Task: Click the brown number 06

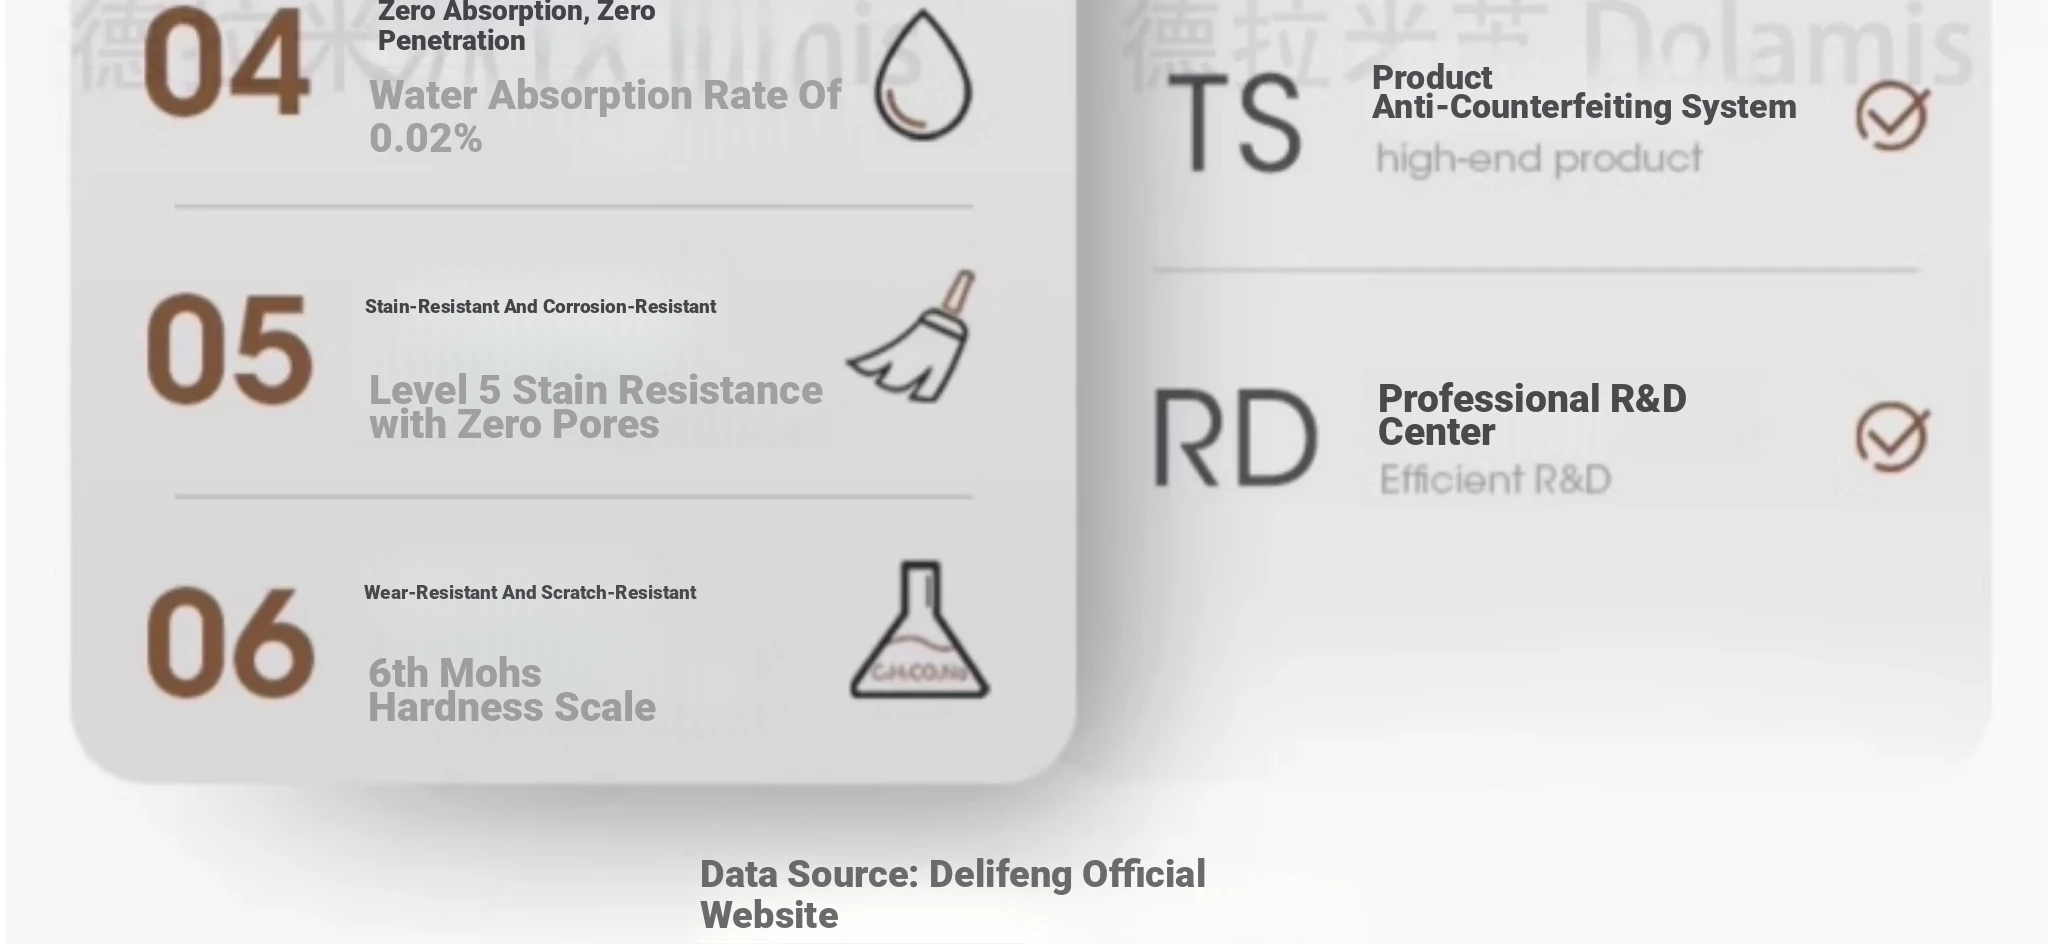Action: pos(230,642)
